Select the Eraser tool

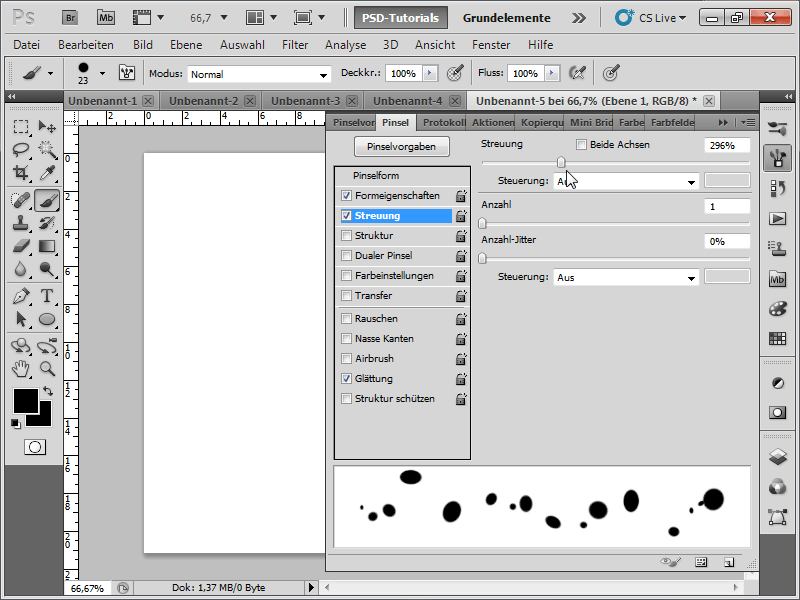pos(21,246)
